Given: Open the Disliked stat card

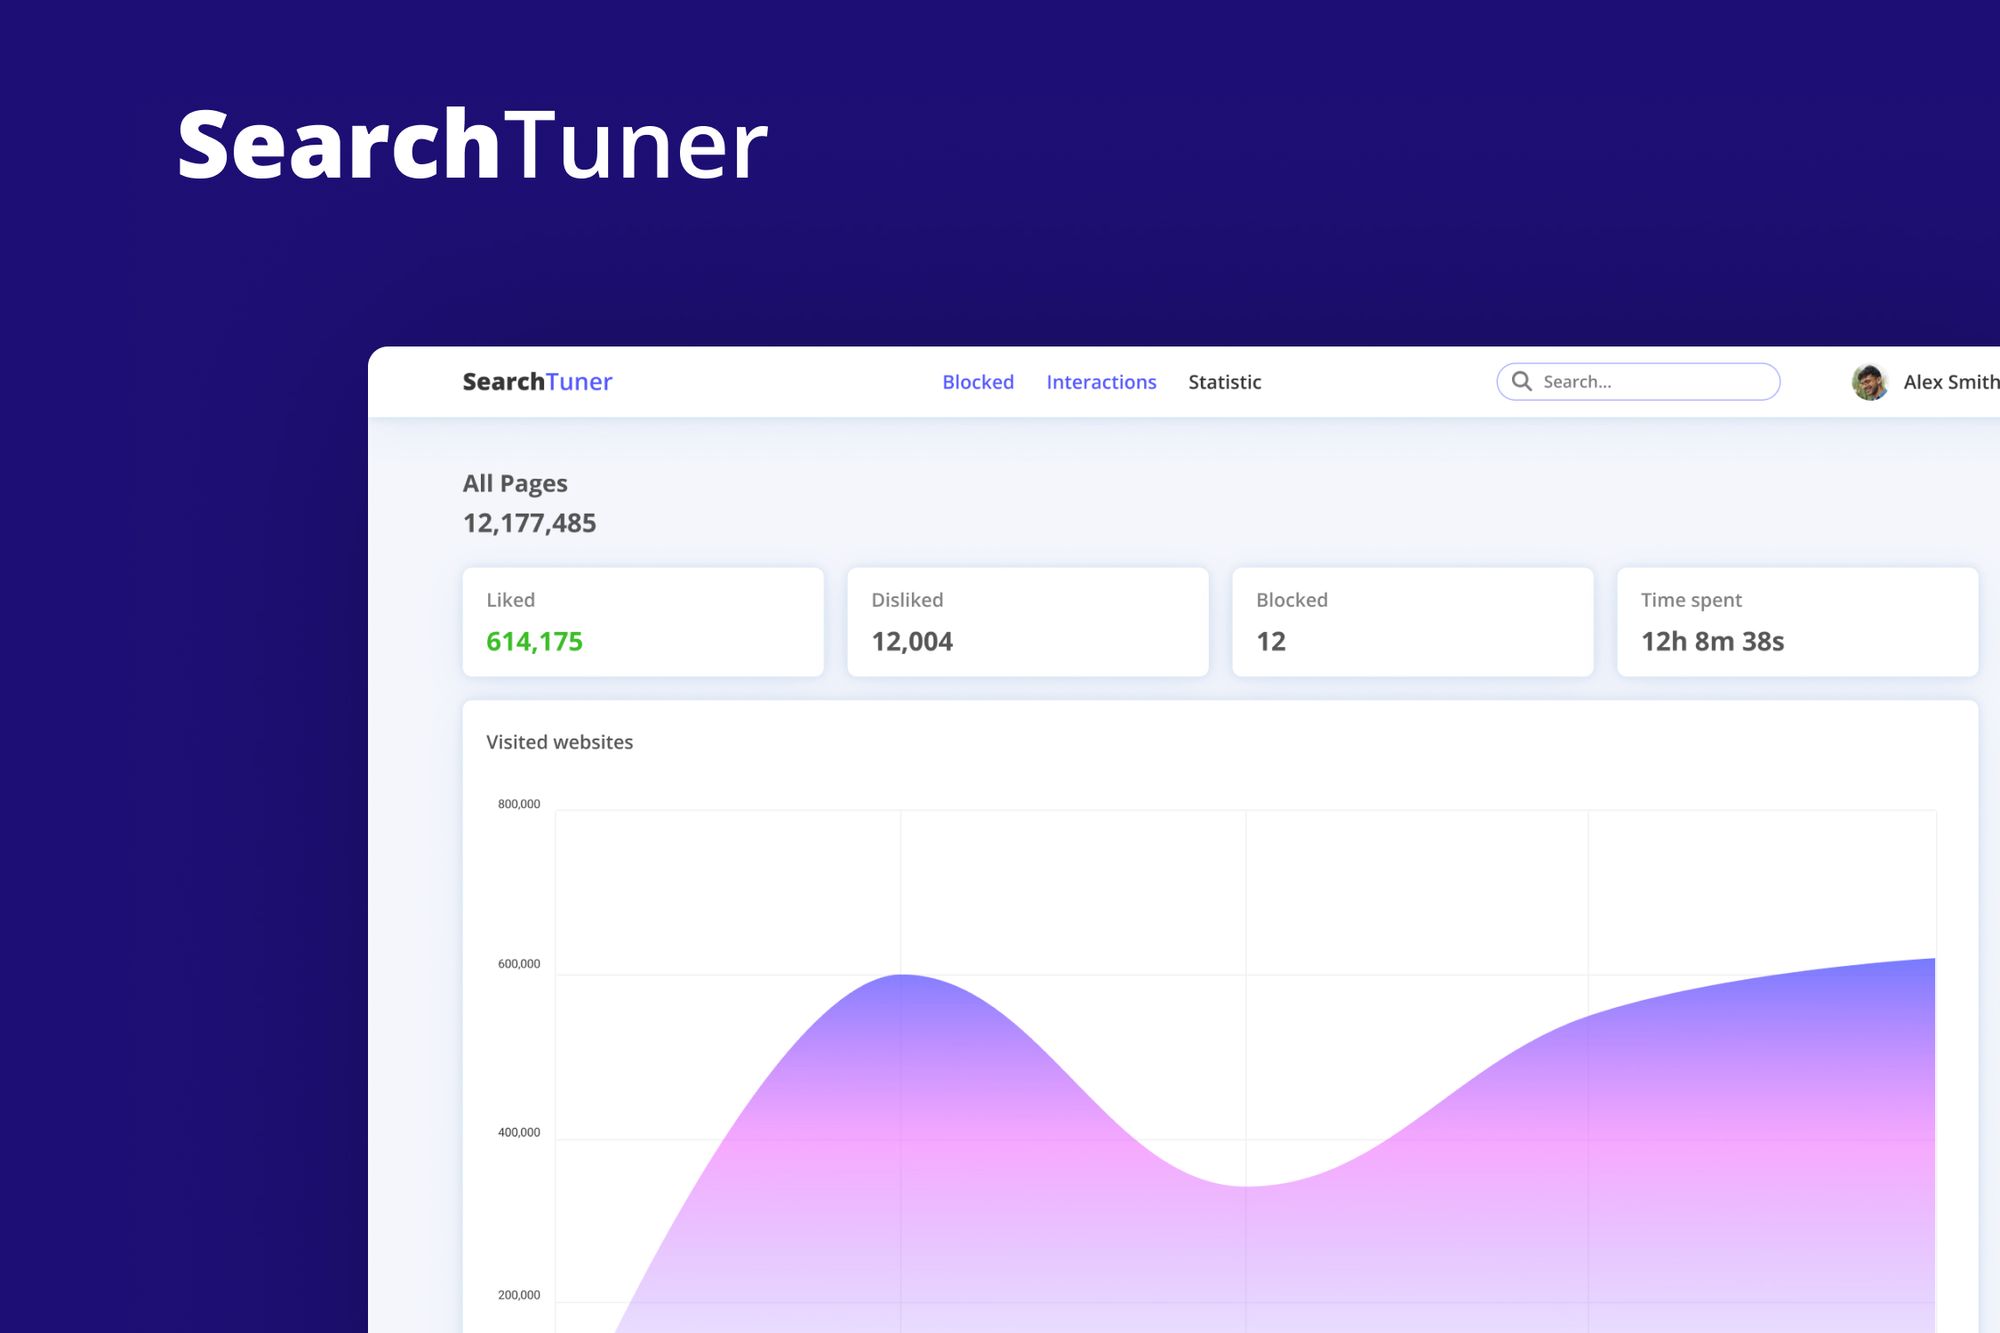Looking at the screenshot, I should 1027,621.
